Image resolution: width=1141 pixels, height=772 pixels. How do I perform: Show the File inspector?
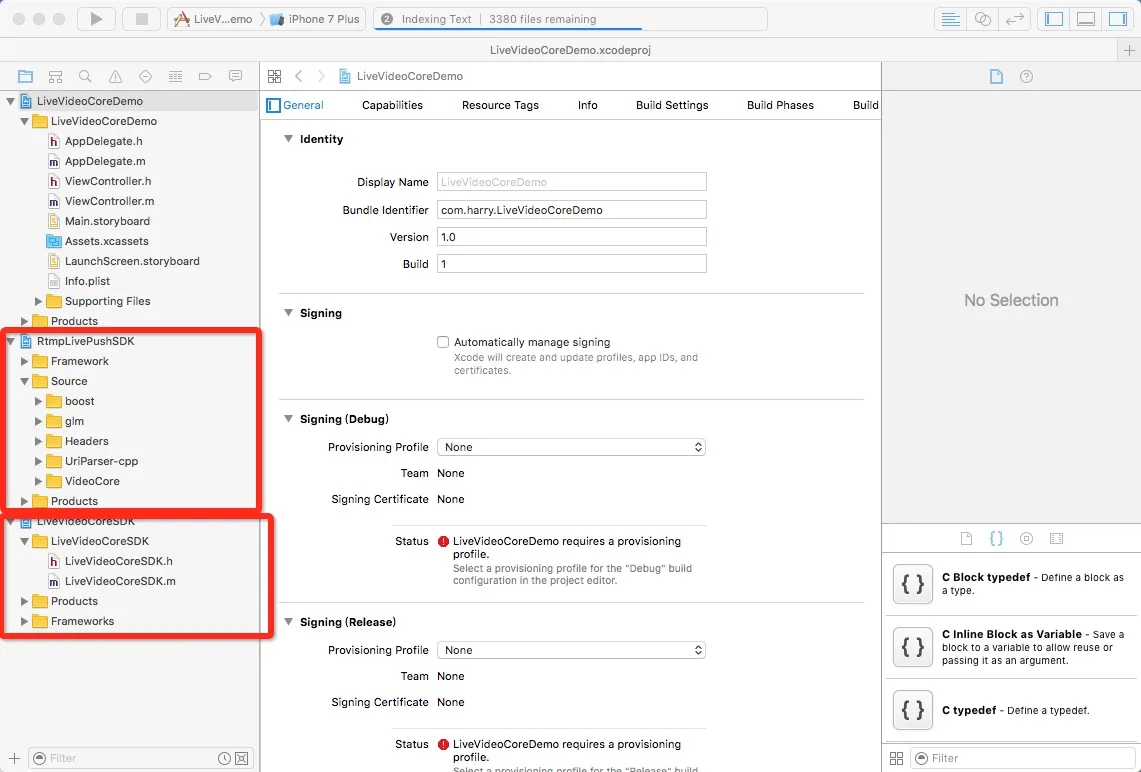(x=996, y=76)
